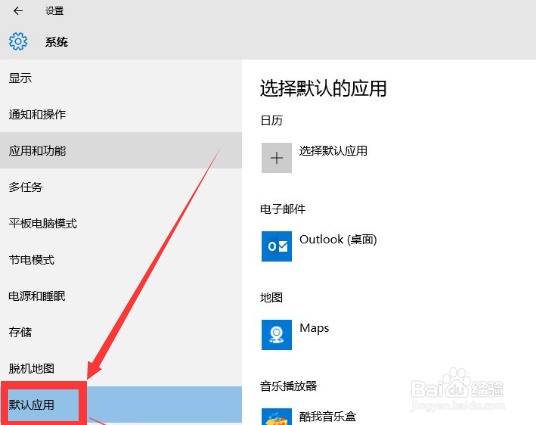Image resolution: width=536 pixels, height=425 pixels.
Task: Select 应用和功能 in the sidebar
Action: click(121, 150)
